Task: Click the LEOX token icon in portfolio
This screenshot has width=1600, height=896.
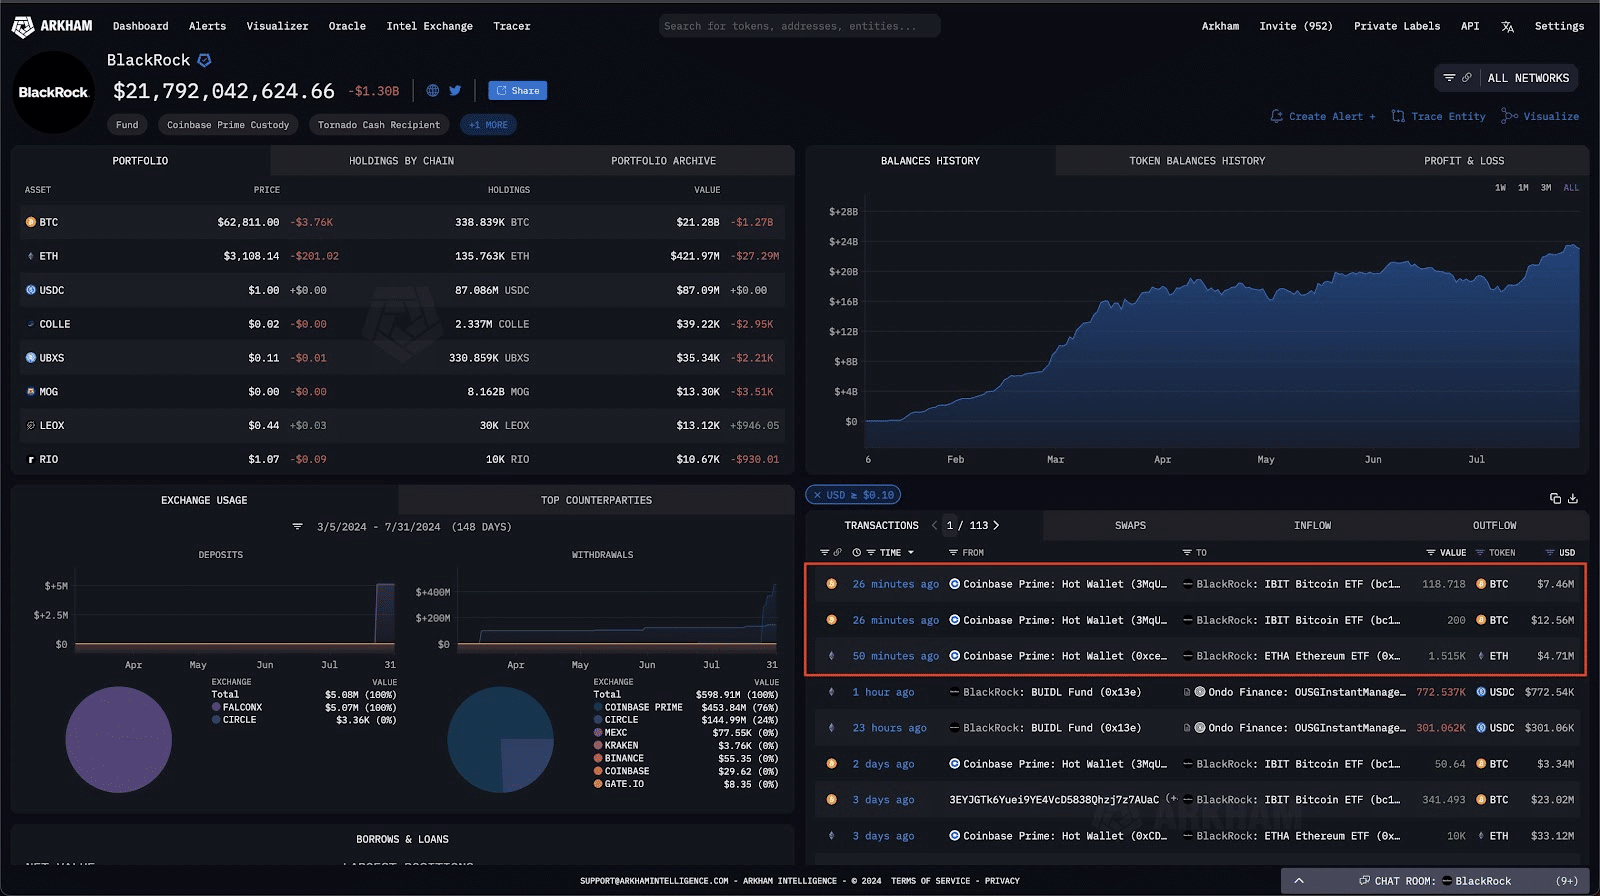Action: click(x=31, y=426)
